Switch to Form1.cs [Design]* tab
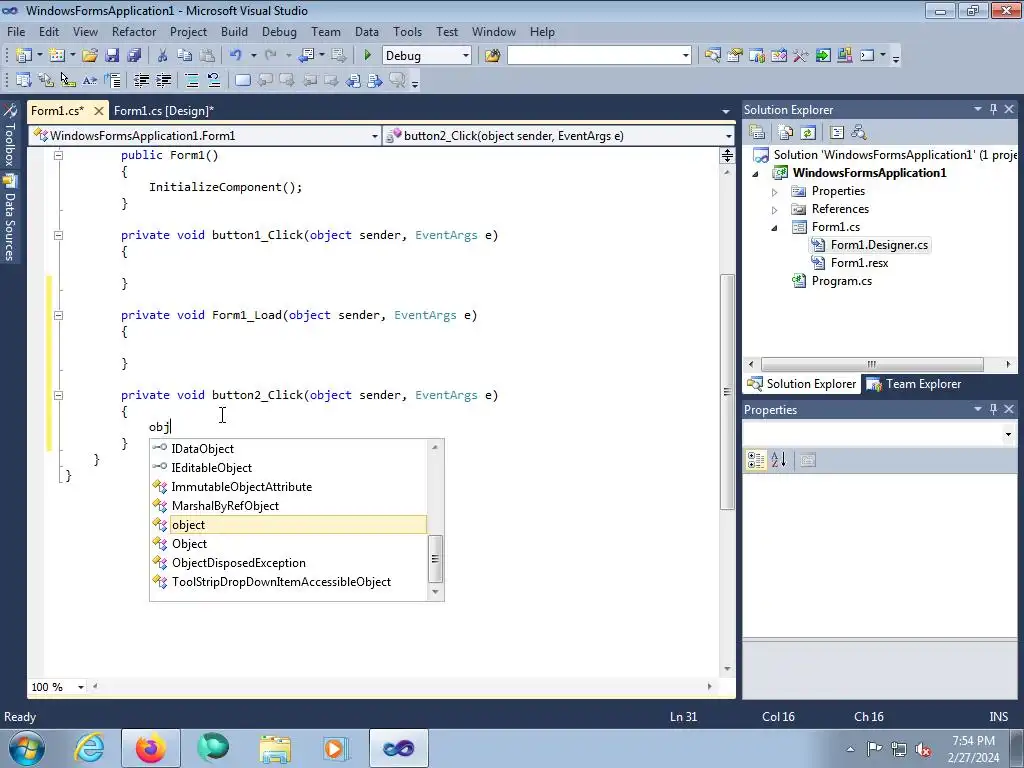Image resolution: width=1024 pixels, height=768 pixels. [x=164, y=110]
